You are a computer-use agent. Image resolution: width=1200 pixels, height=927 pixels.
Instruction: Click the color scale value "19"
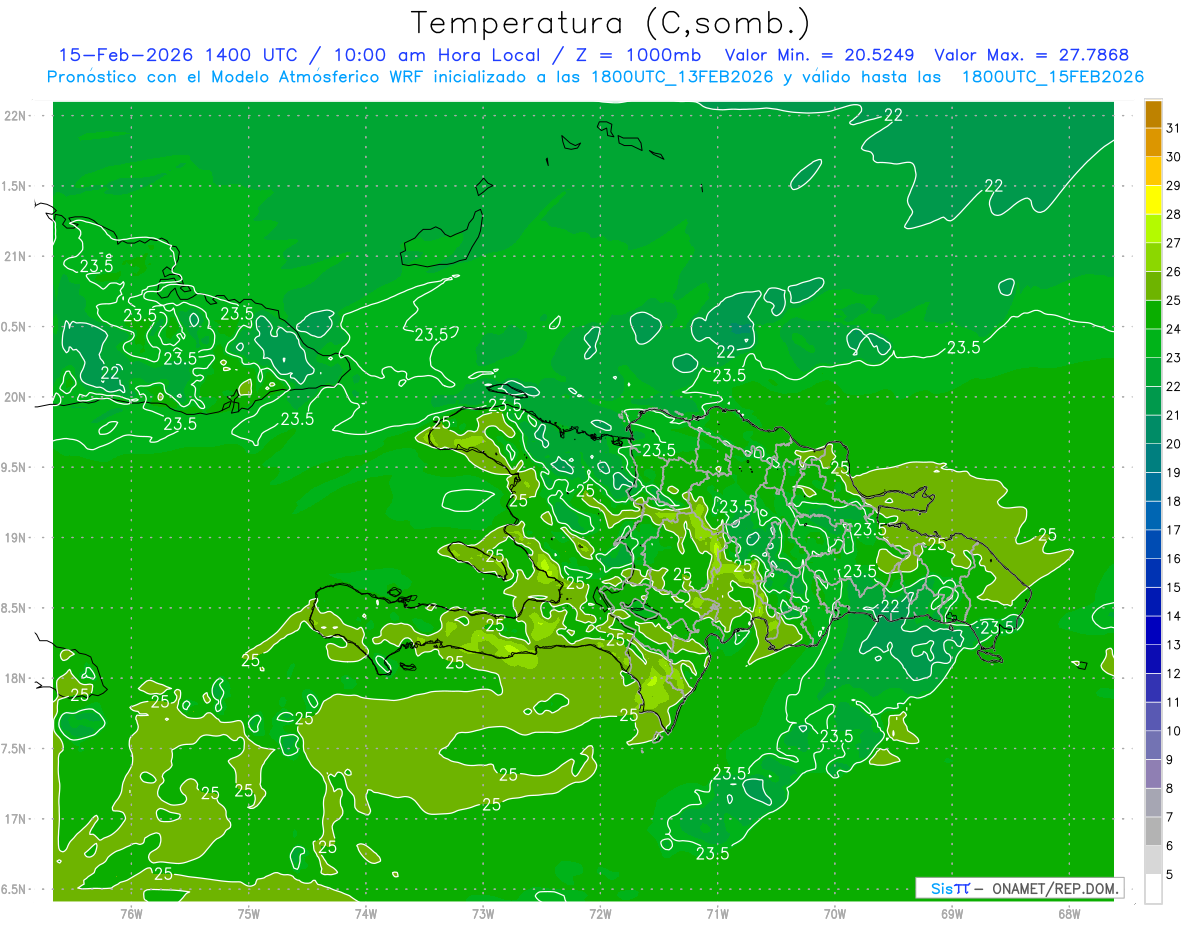click(x=1174, y=473)
